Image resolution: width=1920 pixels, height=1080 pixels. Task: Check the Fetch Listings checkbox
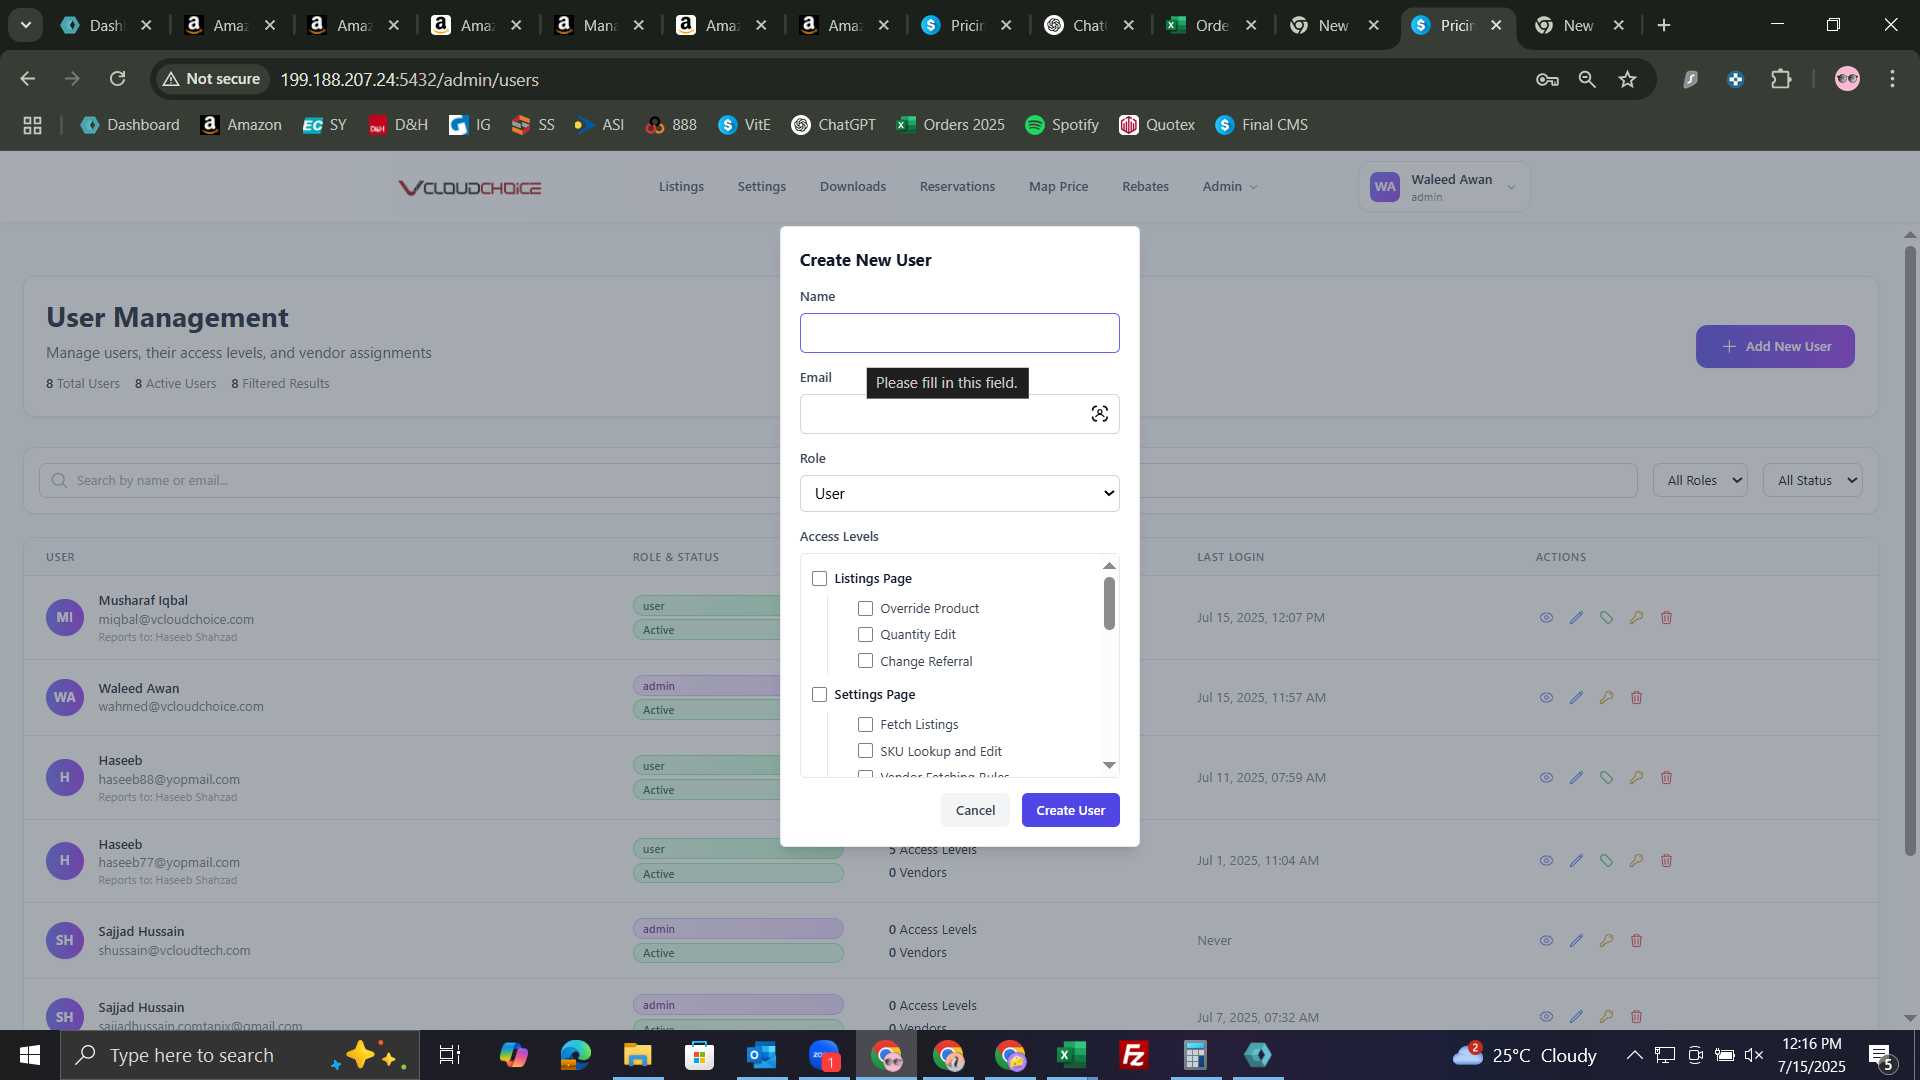point(866,725)
